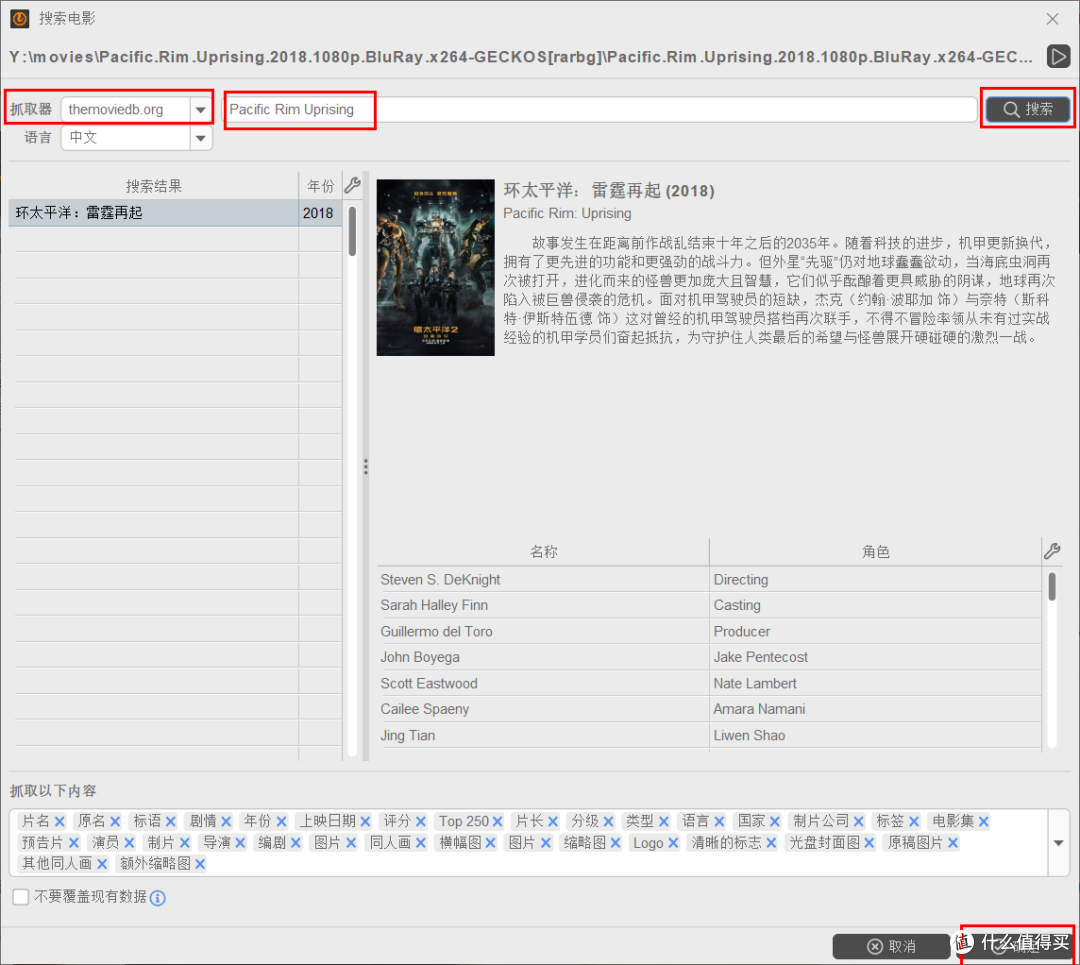Remove the 额外缩略图 tag
The image size is (1080, 965).
[x=200, y=864]
